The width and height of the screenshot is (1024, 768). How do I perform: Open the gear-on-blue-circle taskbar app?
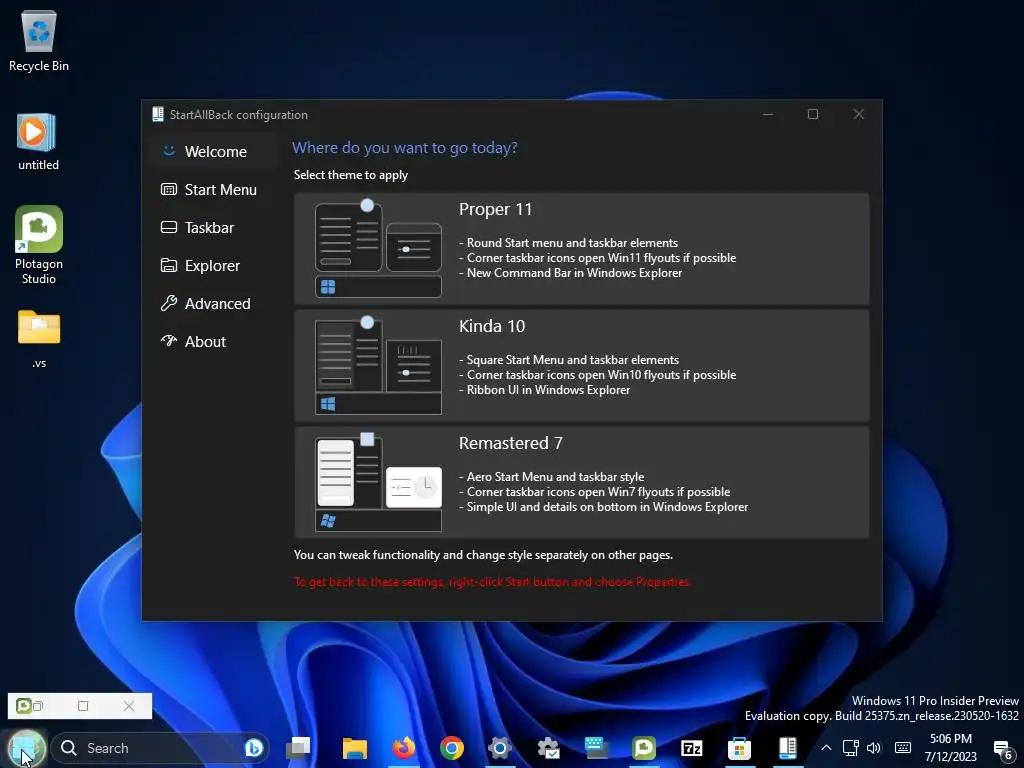[500, 748]
